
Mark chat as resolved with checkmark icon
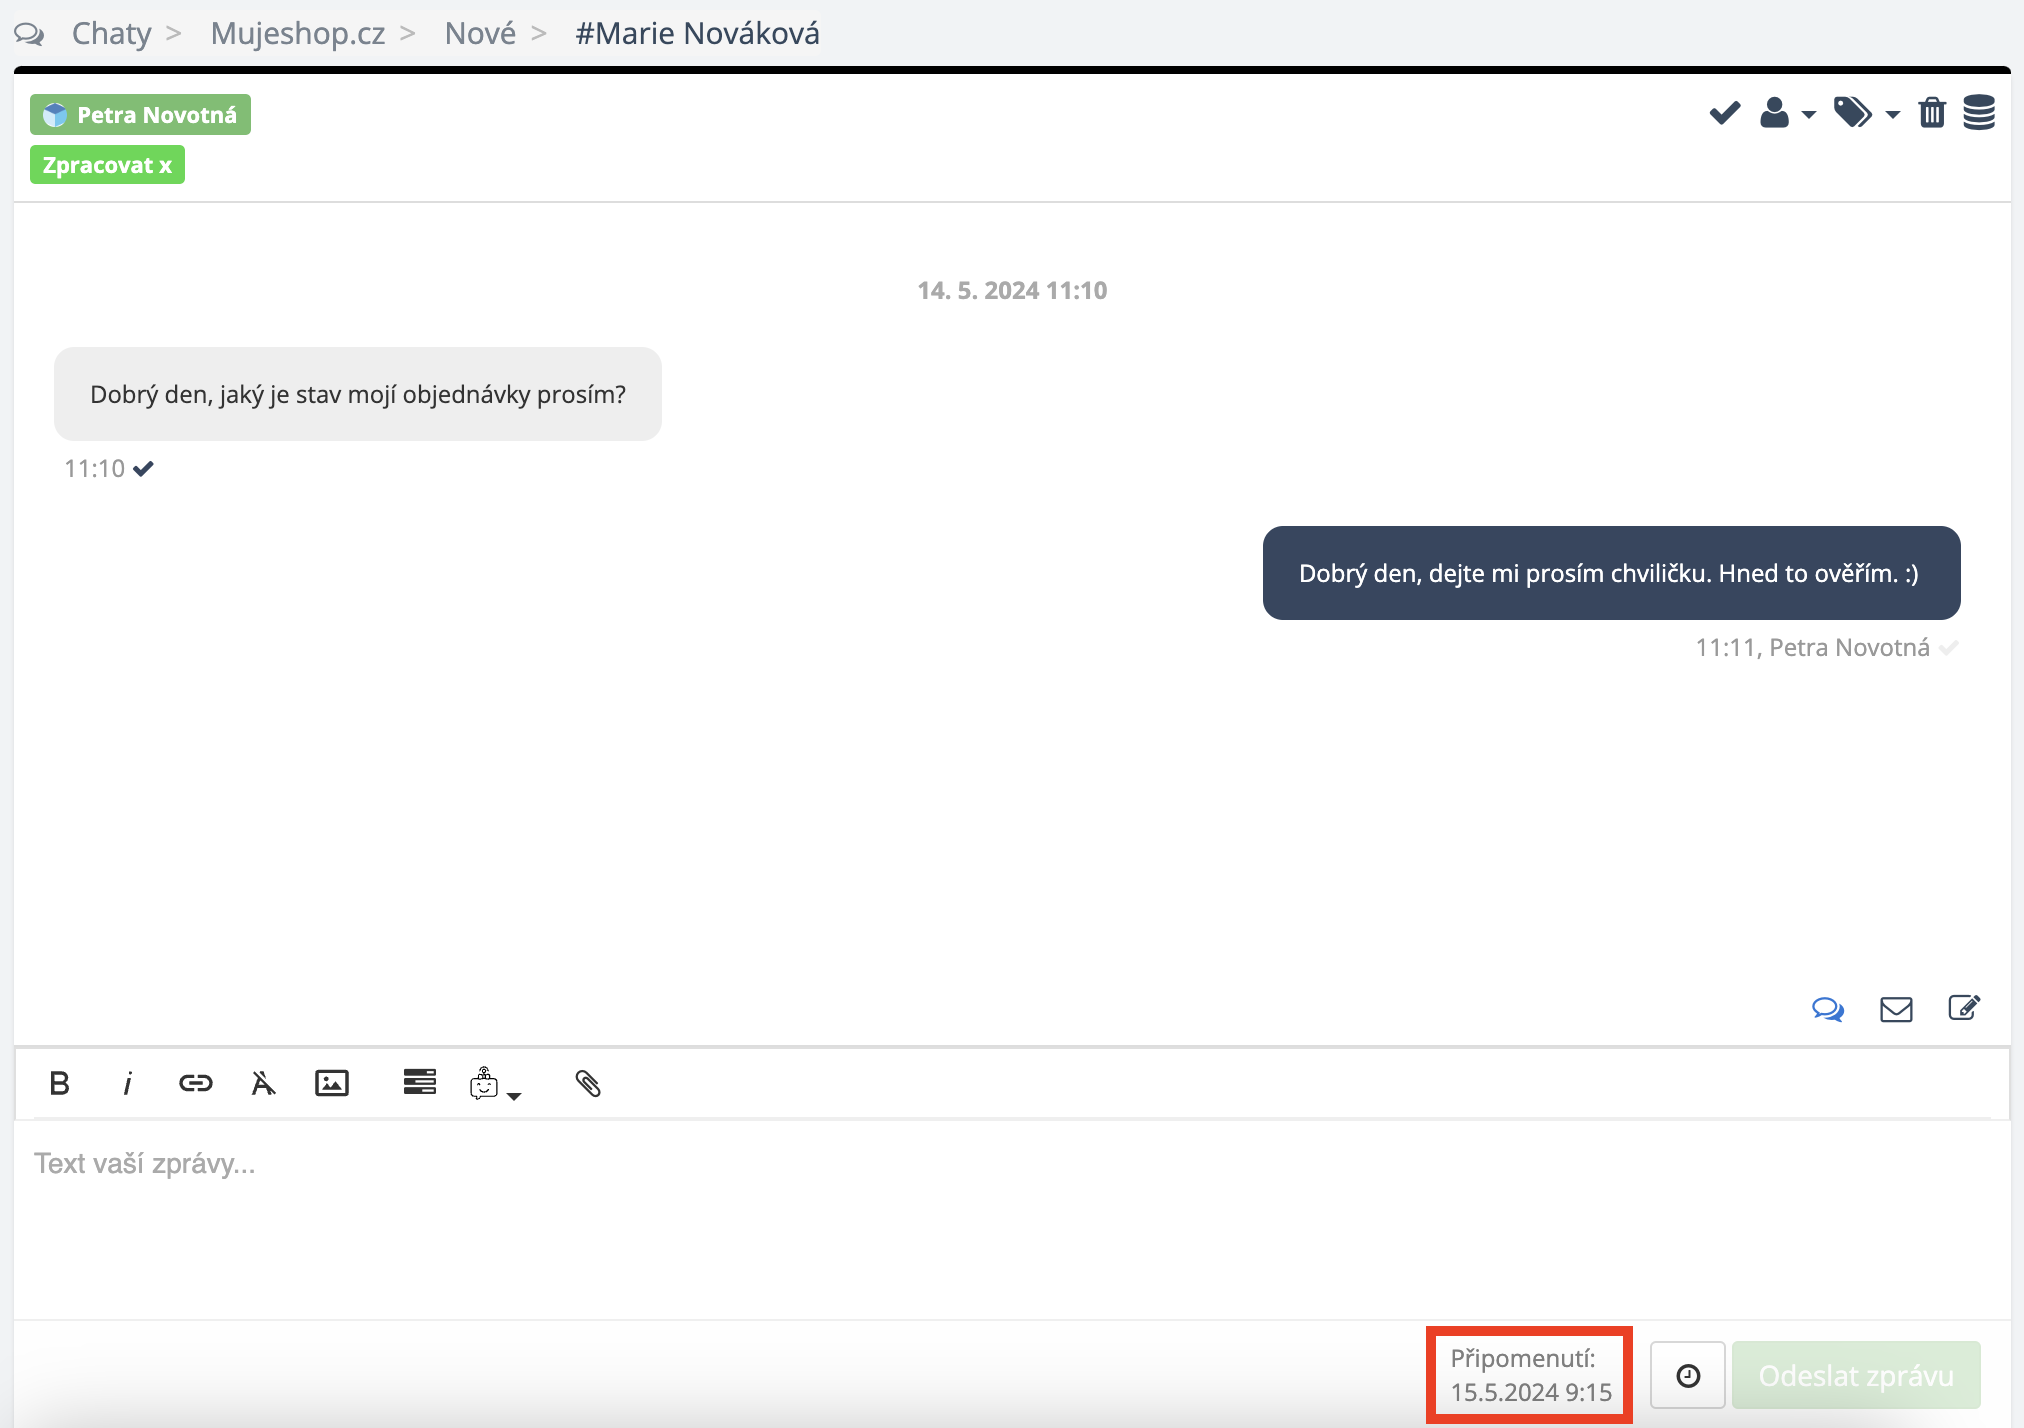coord(1724,113)
